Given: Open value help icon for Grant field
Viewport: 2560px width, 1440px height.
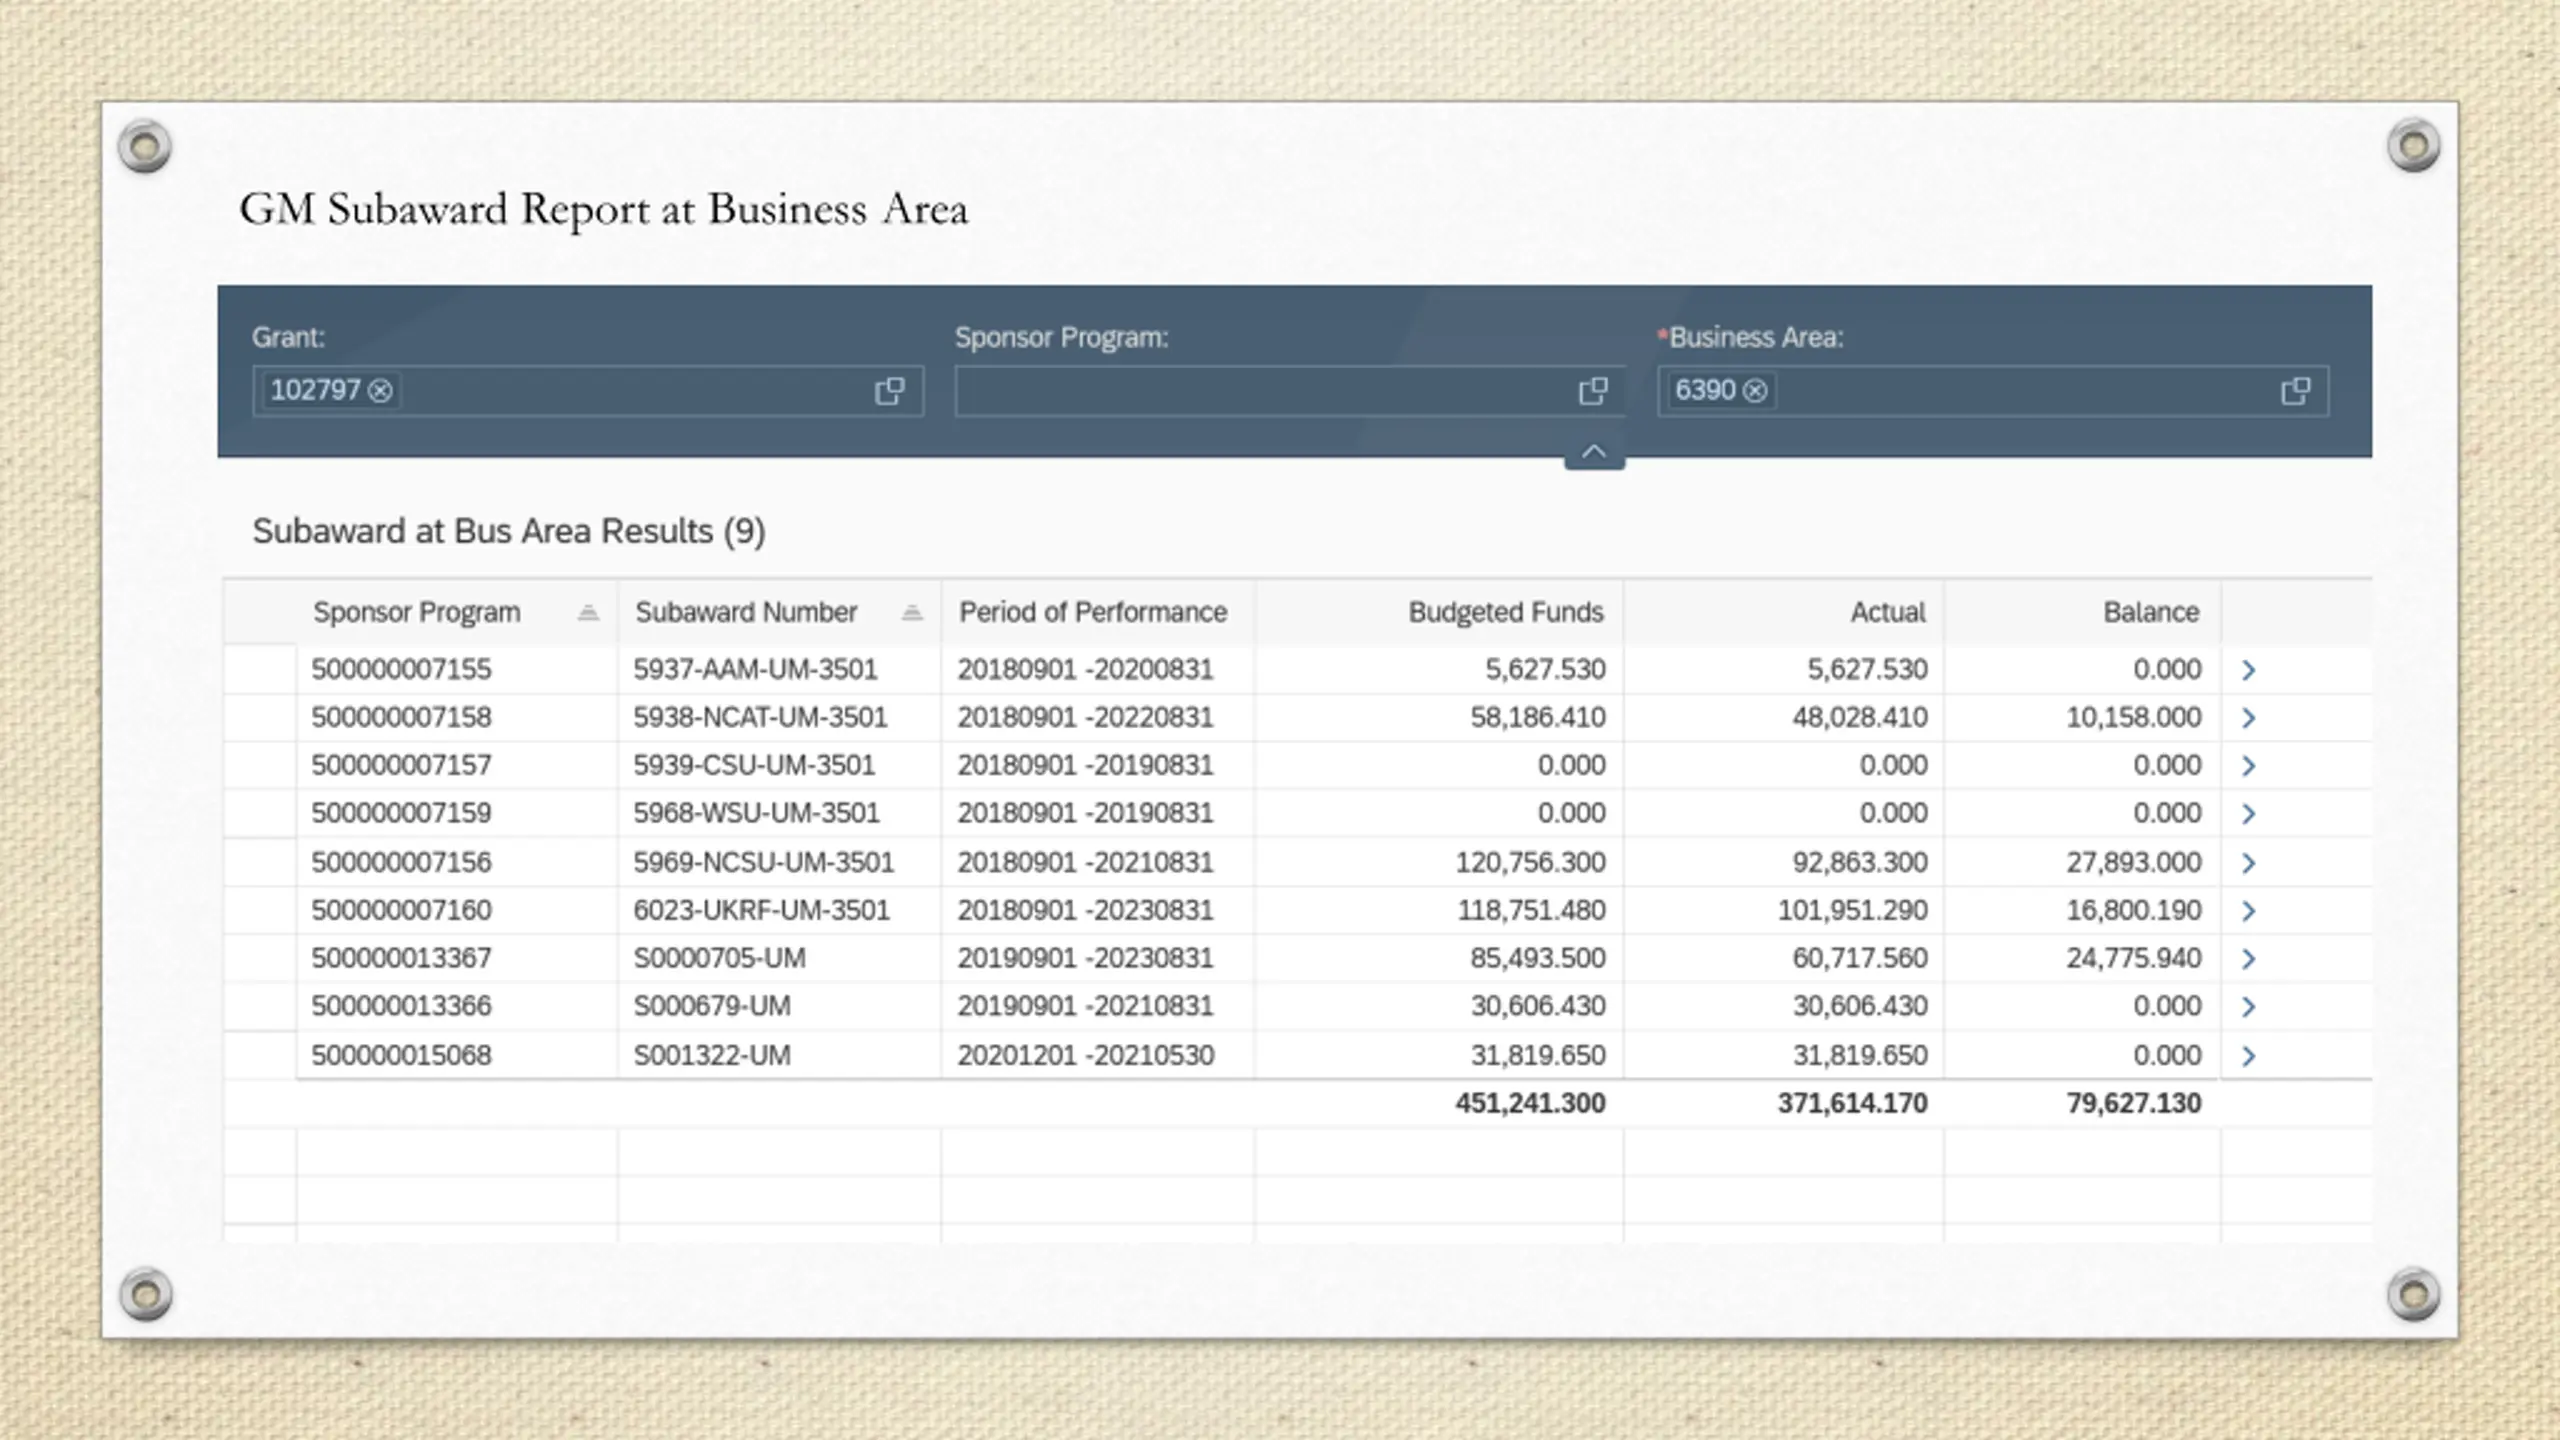Looking at the screenshot, I should pos(889,391).
